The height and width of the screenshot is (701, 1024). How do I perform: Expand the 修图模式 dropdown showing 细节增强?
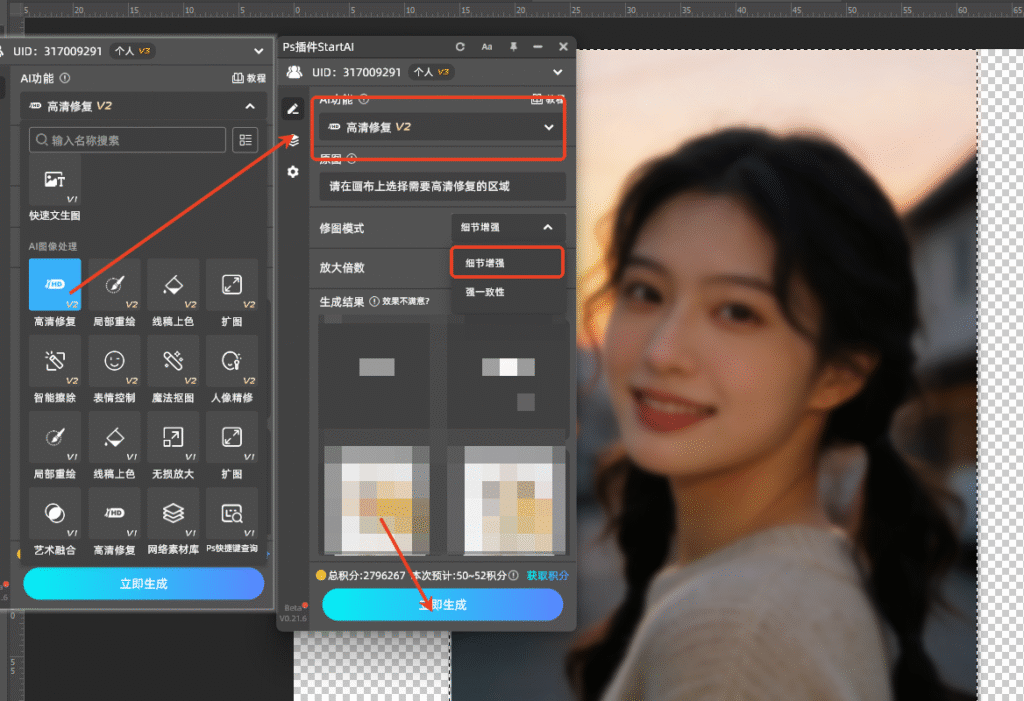[508, 228]
